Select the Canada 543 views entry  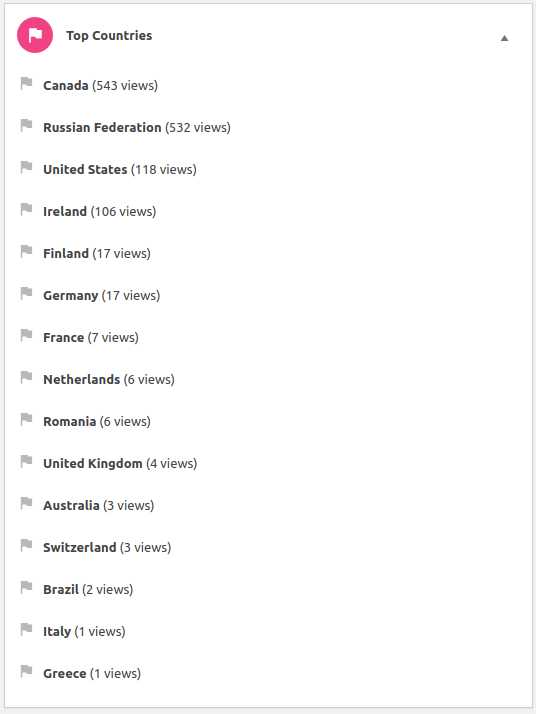(100, 86)
